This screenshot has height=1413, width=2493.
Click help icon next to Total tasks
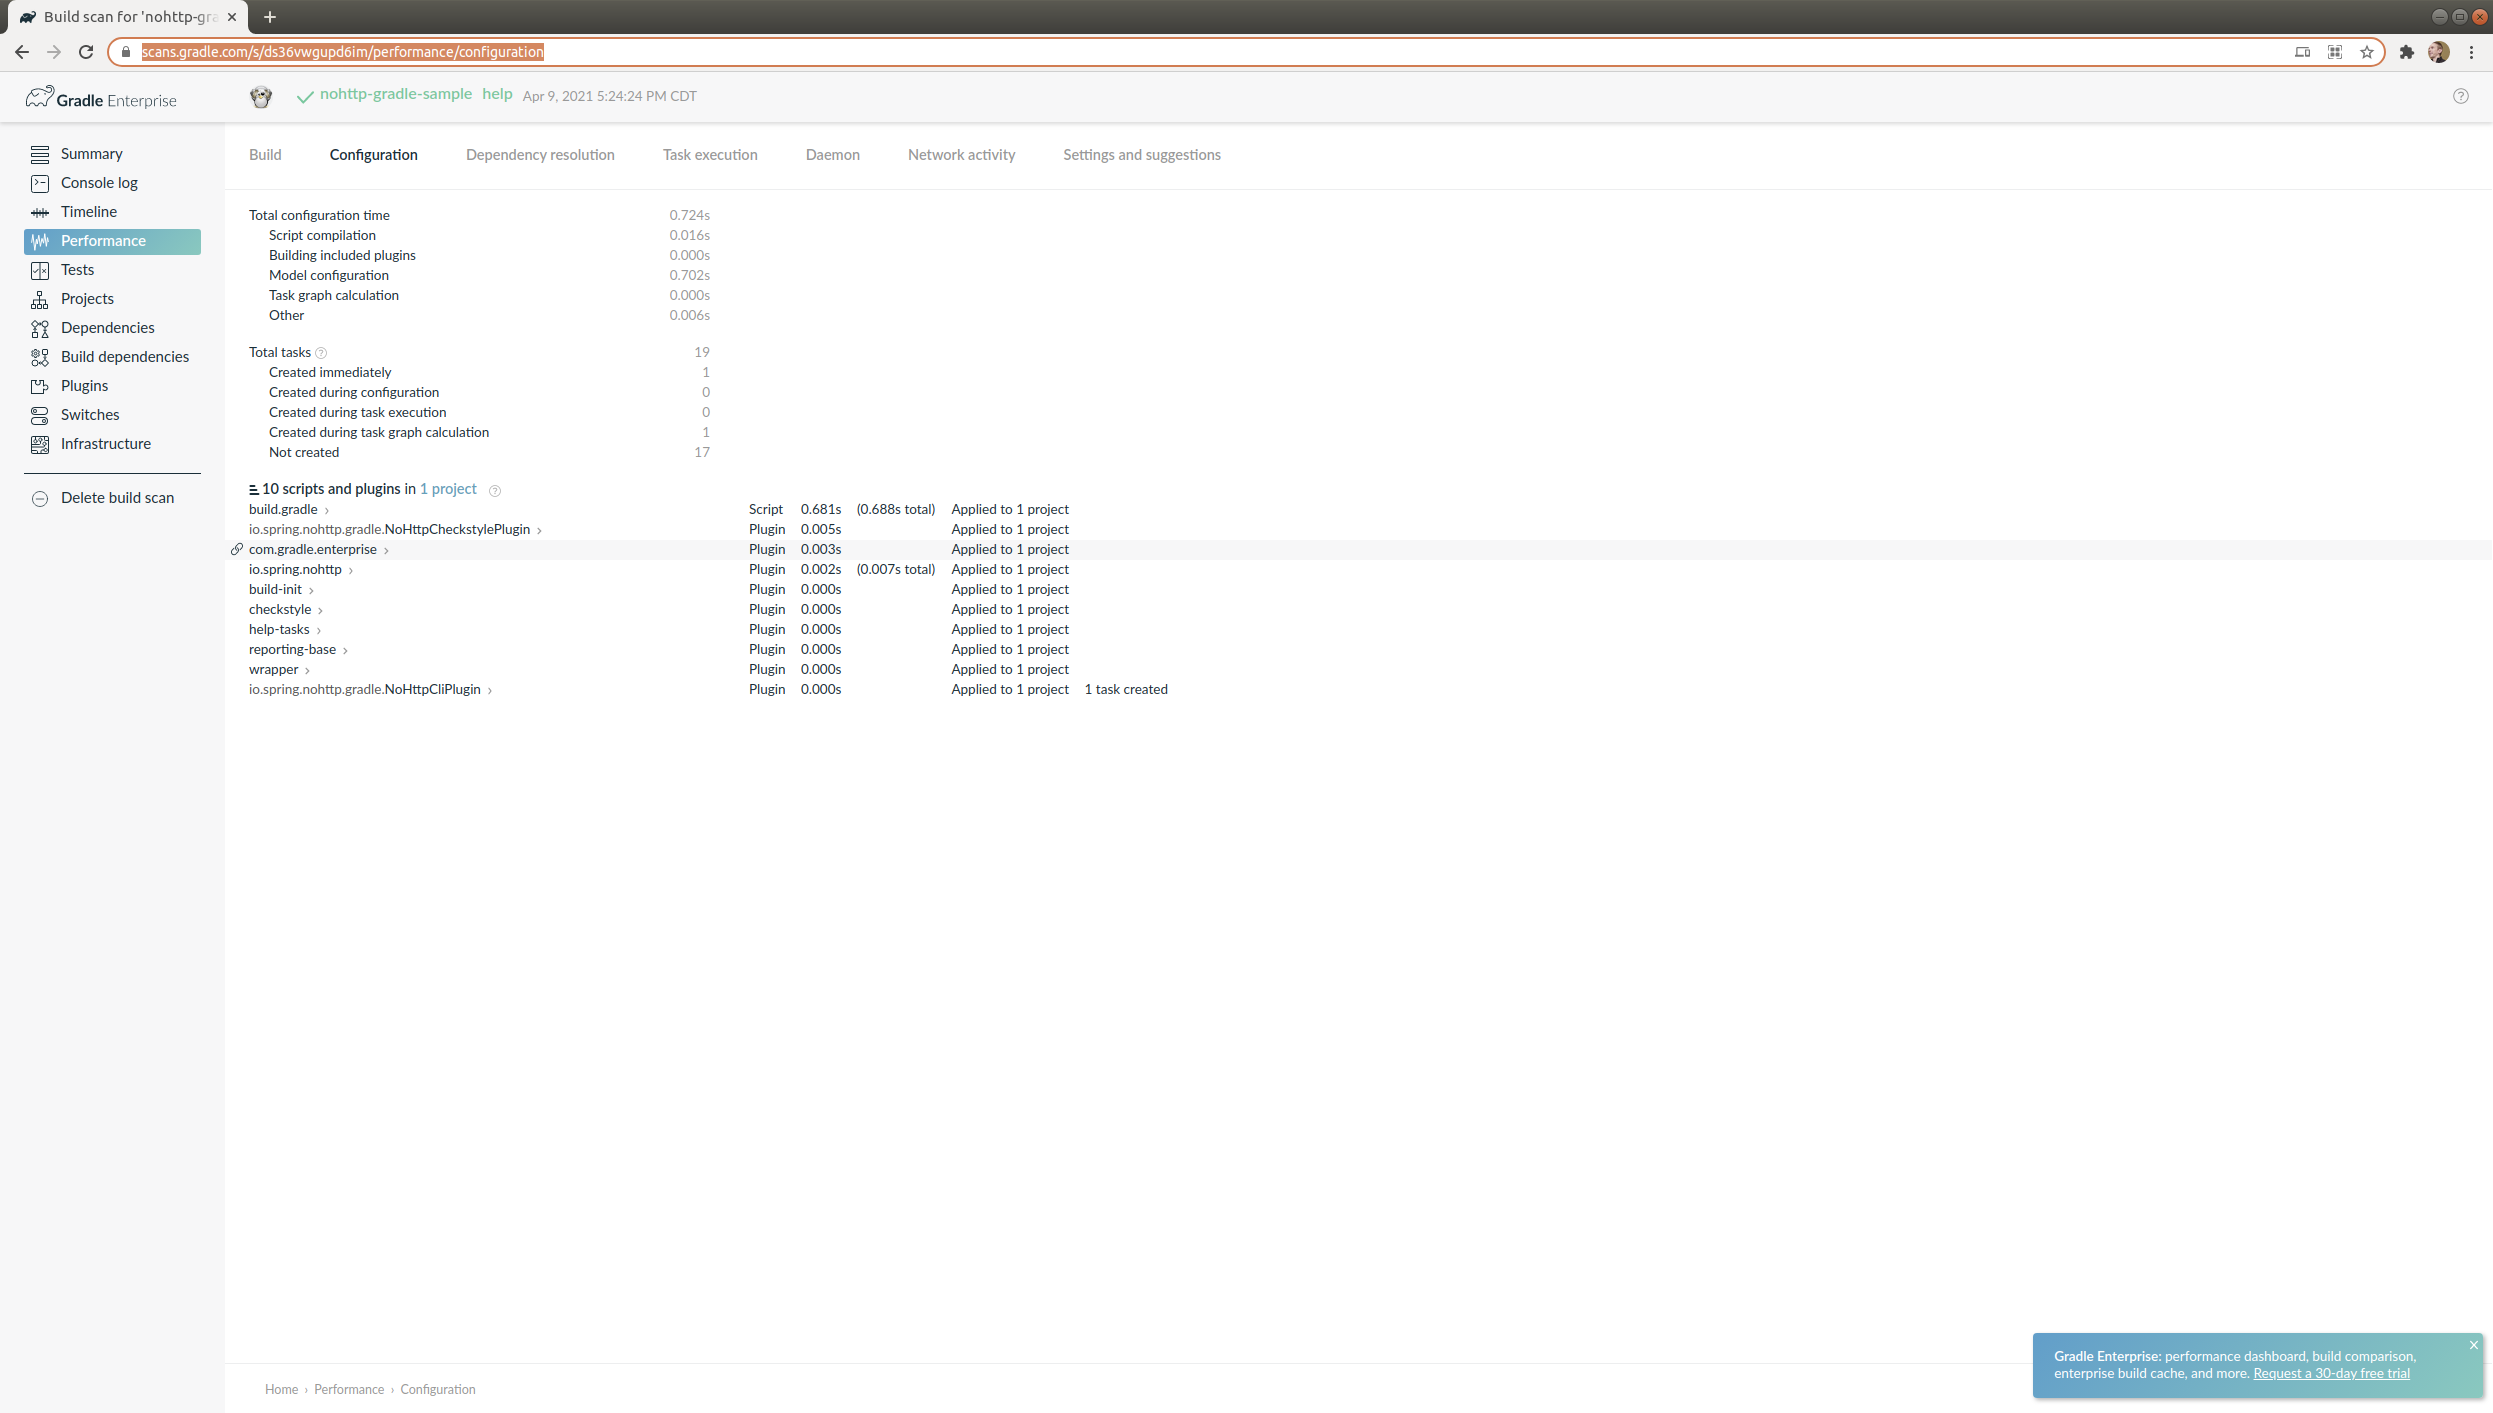click(x=321, y=353)
